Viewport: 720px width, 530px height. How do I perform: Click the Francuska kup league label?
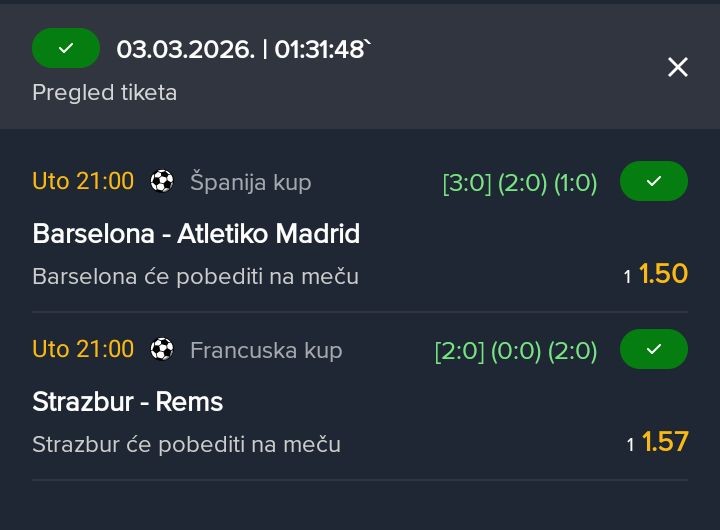266,350
